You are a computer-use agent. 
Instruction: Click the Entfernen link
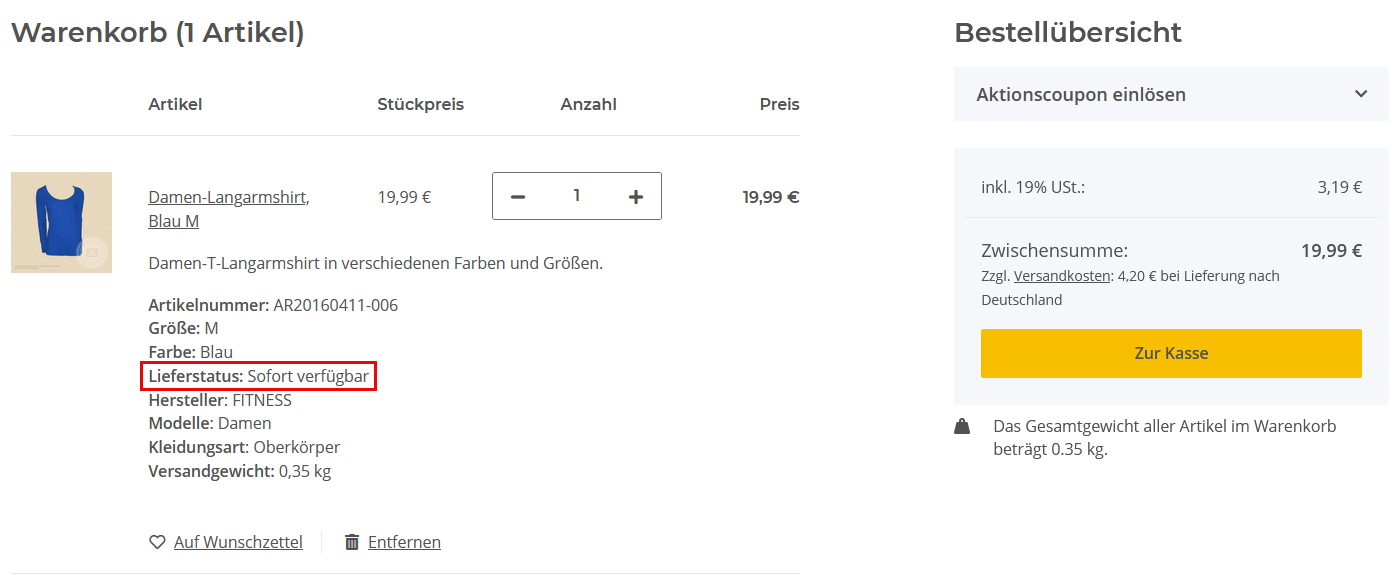pos(404,542)
